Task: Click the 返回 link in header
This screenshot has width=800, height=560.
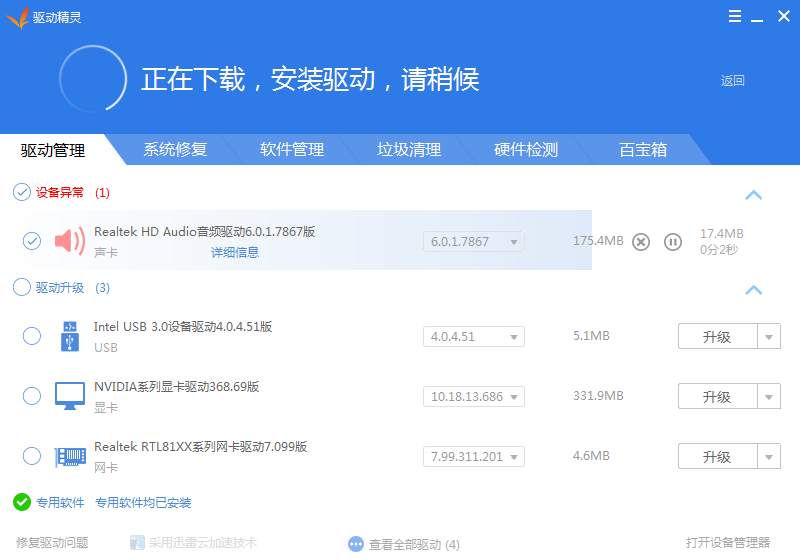Action: click(732, 81)
